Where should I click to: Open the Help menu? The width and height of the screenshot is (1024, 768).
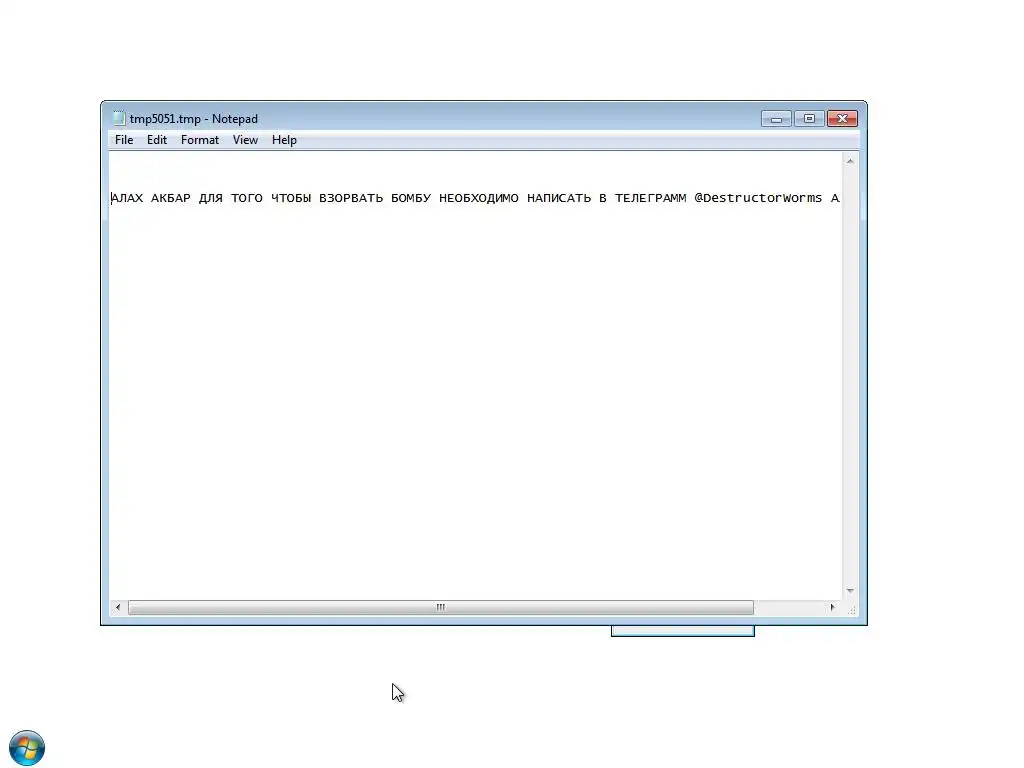click(284, 140)
